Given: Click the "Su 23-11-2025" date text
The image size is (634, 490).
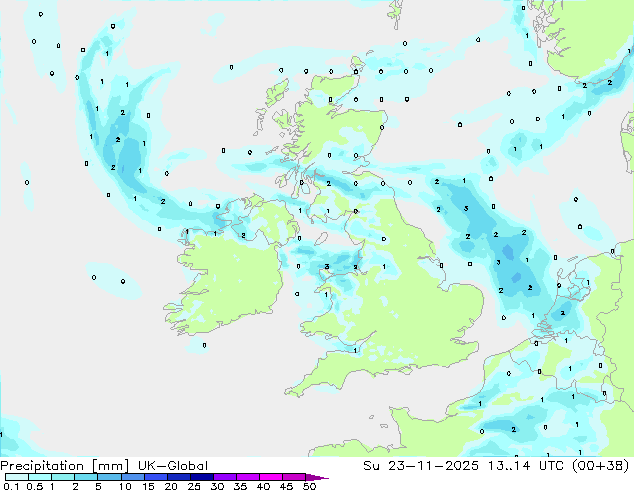Looking at the screenshot, I should click(x=421, y=466).
